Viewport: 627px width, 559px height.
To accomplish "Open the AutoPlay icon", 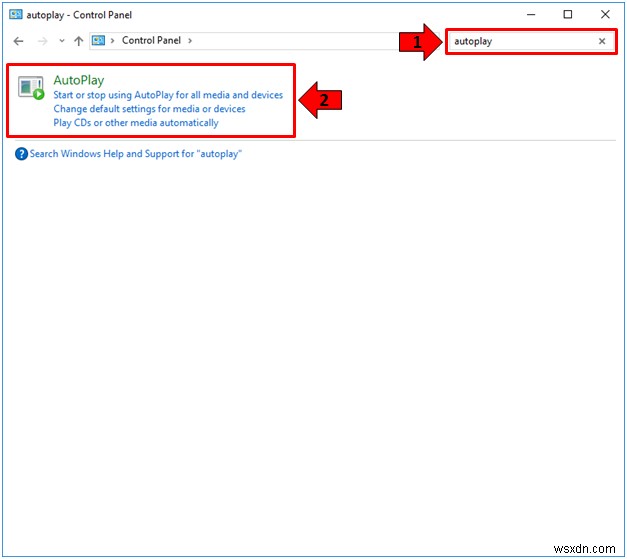I will pyautogui.click(x=31, y=88).
